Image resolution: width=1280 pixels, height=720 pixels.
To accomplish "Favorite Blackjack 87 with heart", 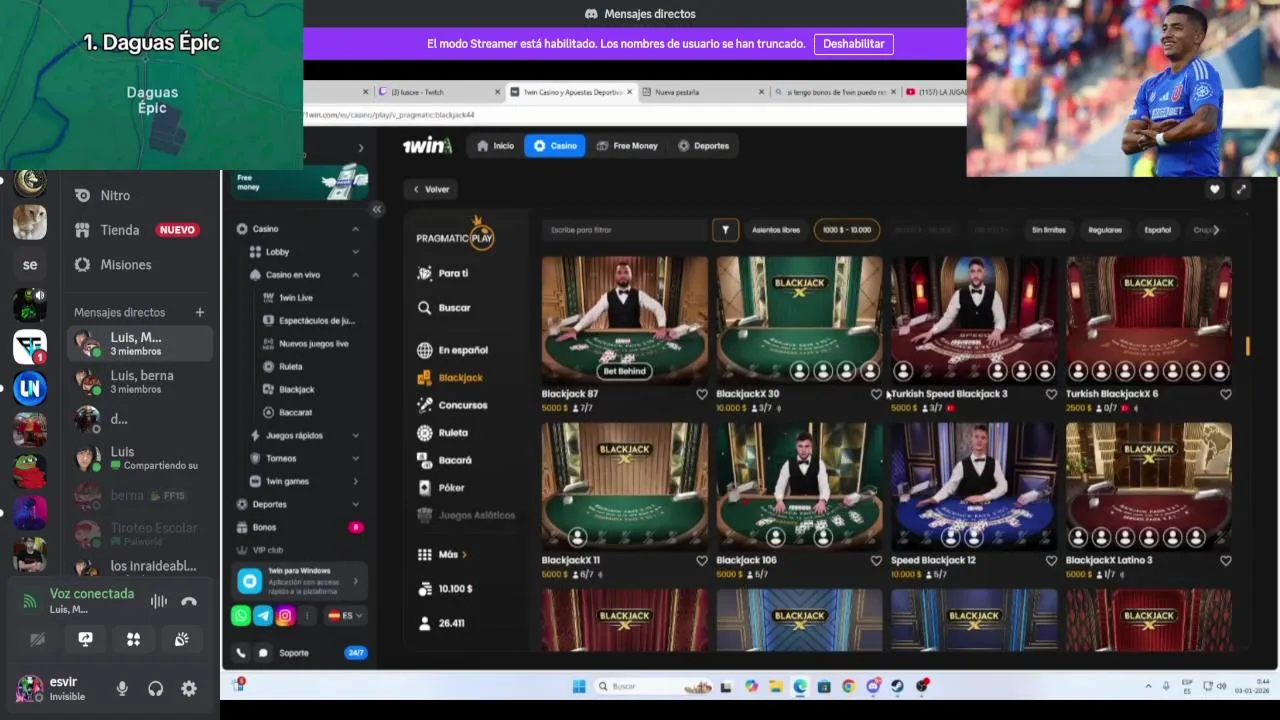I will 702,394.
